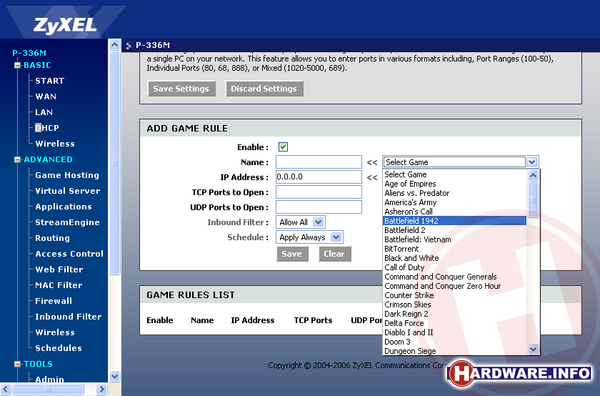
Task: Click the Save Settings button
Action: coord(181,89)
